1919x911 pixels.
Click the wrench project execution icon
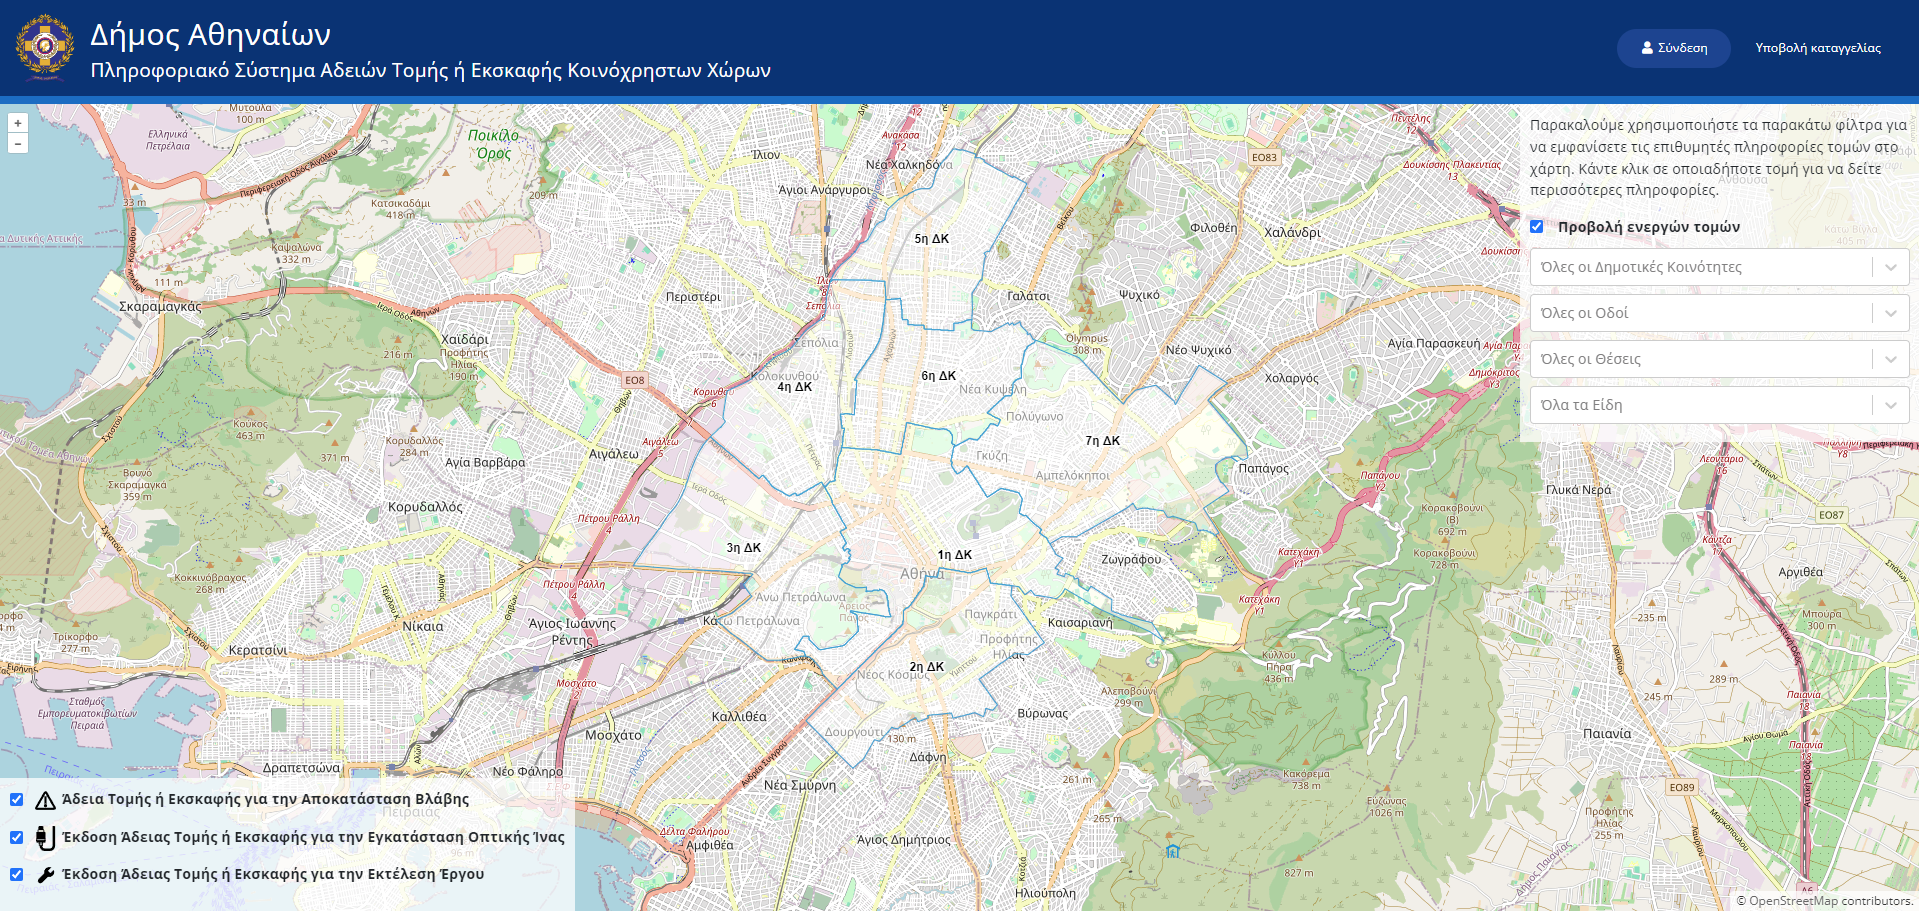45,875
